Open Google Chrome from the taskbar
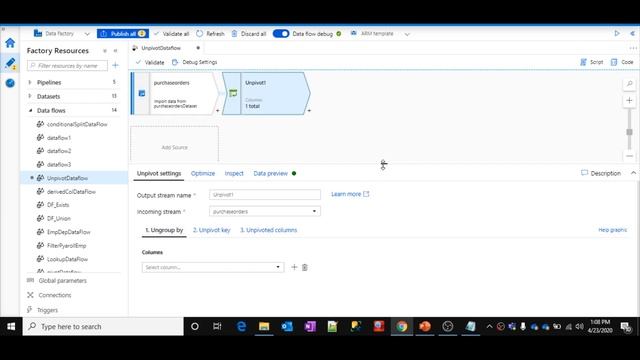Image resolution: width=640 pixels, height=360 pixels. click(x=402, y=327)
